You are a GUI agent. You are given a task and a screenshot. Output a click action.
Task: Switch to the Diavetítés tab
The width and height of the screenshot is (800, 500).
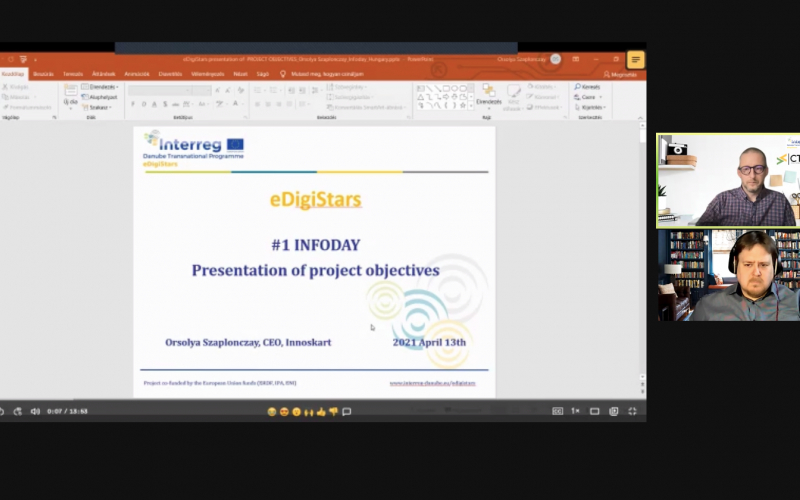tap(170, 74)
